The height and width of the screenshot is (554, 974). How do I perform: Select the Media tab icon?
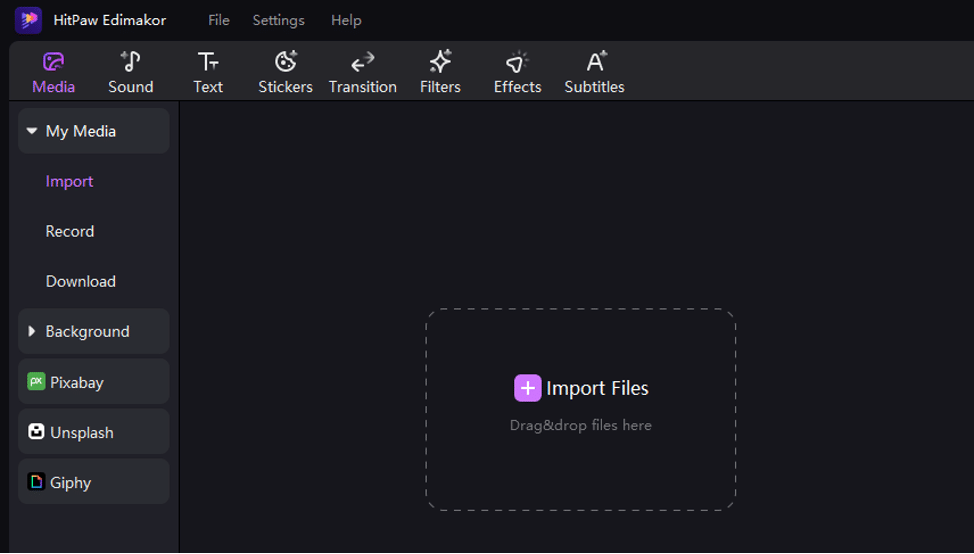pos(54,62)
